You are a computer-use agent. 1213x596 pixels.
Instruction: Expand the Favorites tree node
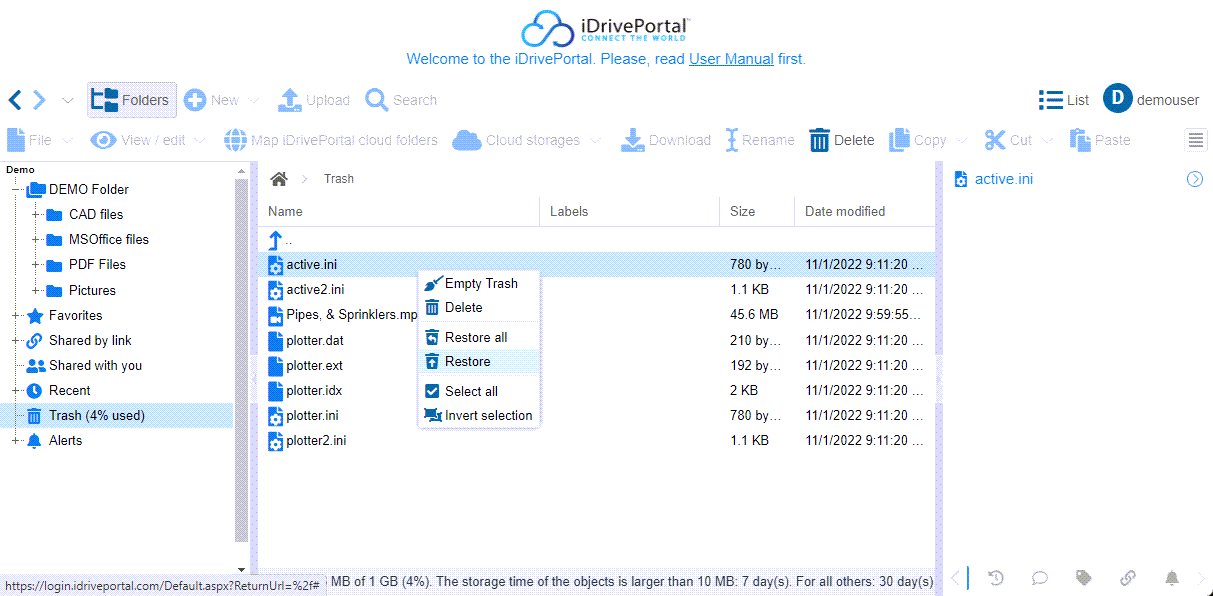[x=16, y=316]
